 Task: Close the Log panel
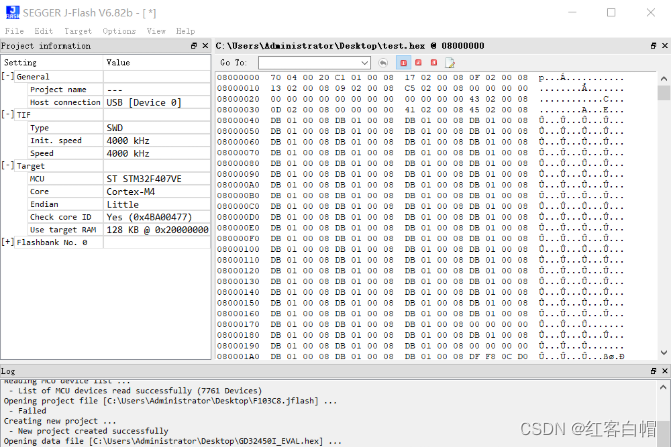(x=665, y=371)
